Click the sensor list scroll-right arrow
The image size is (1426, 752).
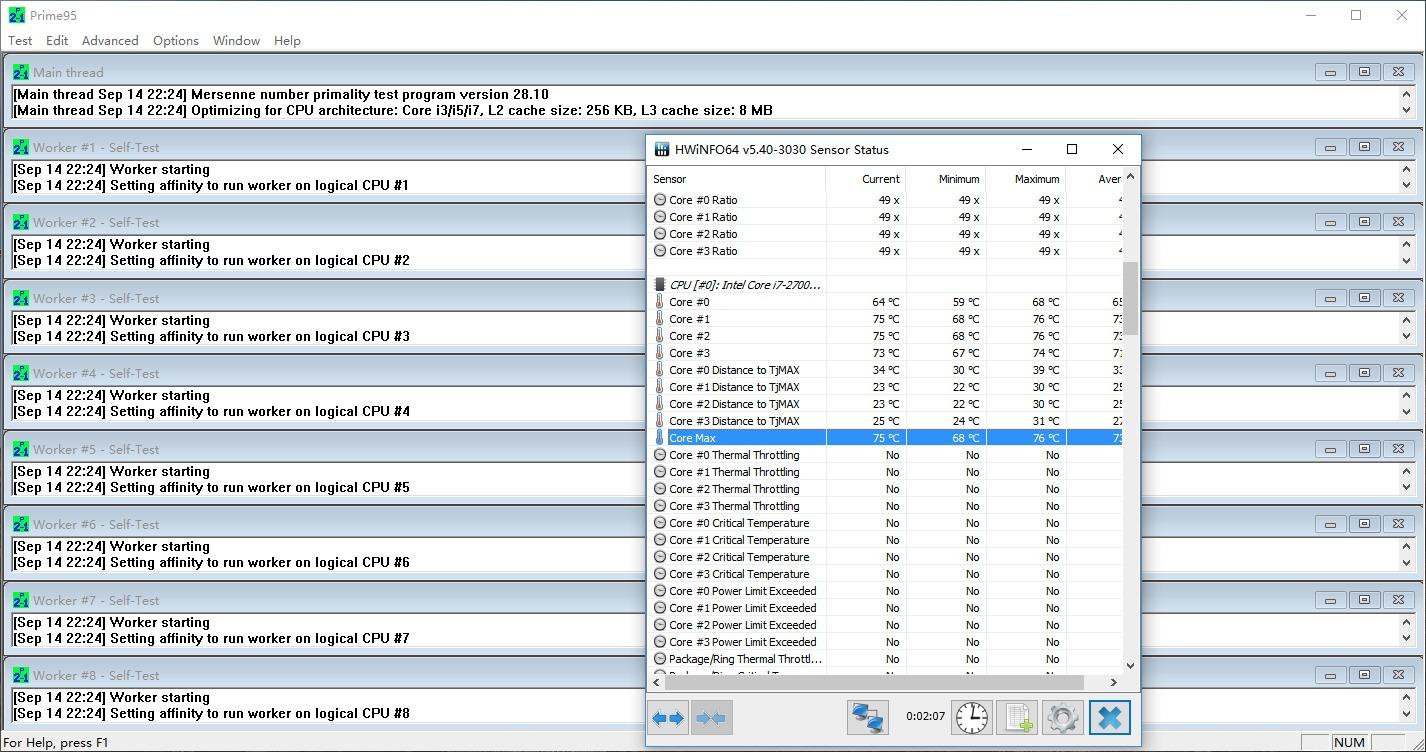1115,682
